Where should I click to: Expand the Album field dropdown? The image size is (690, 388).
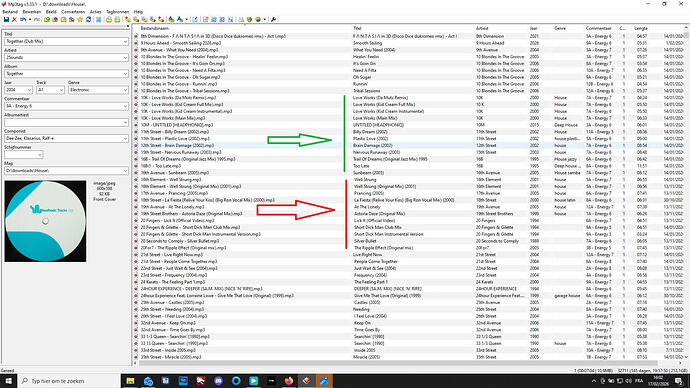click(x=125, y=74)
